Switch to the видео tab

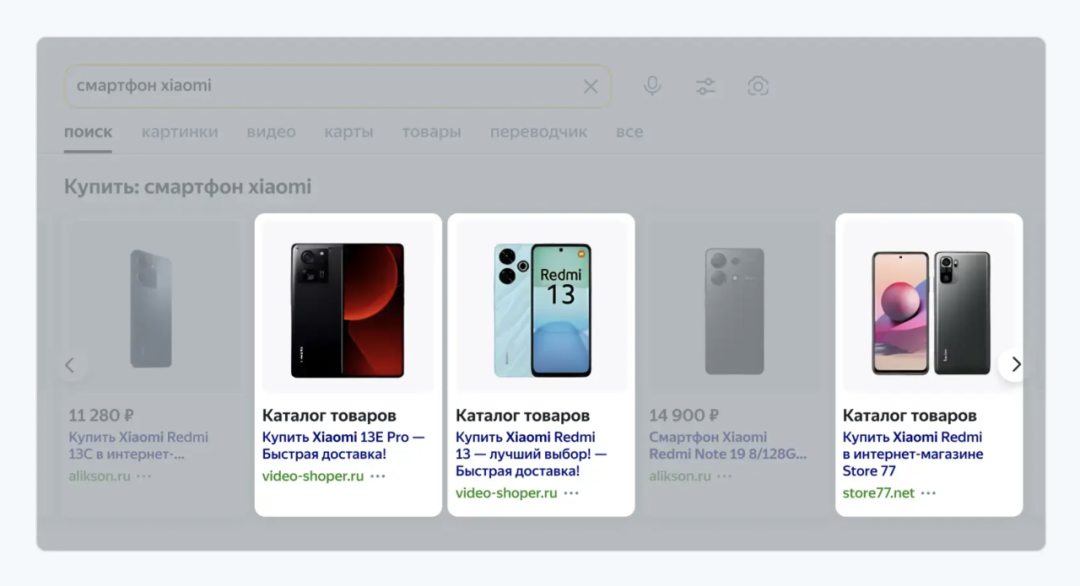271,131
